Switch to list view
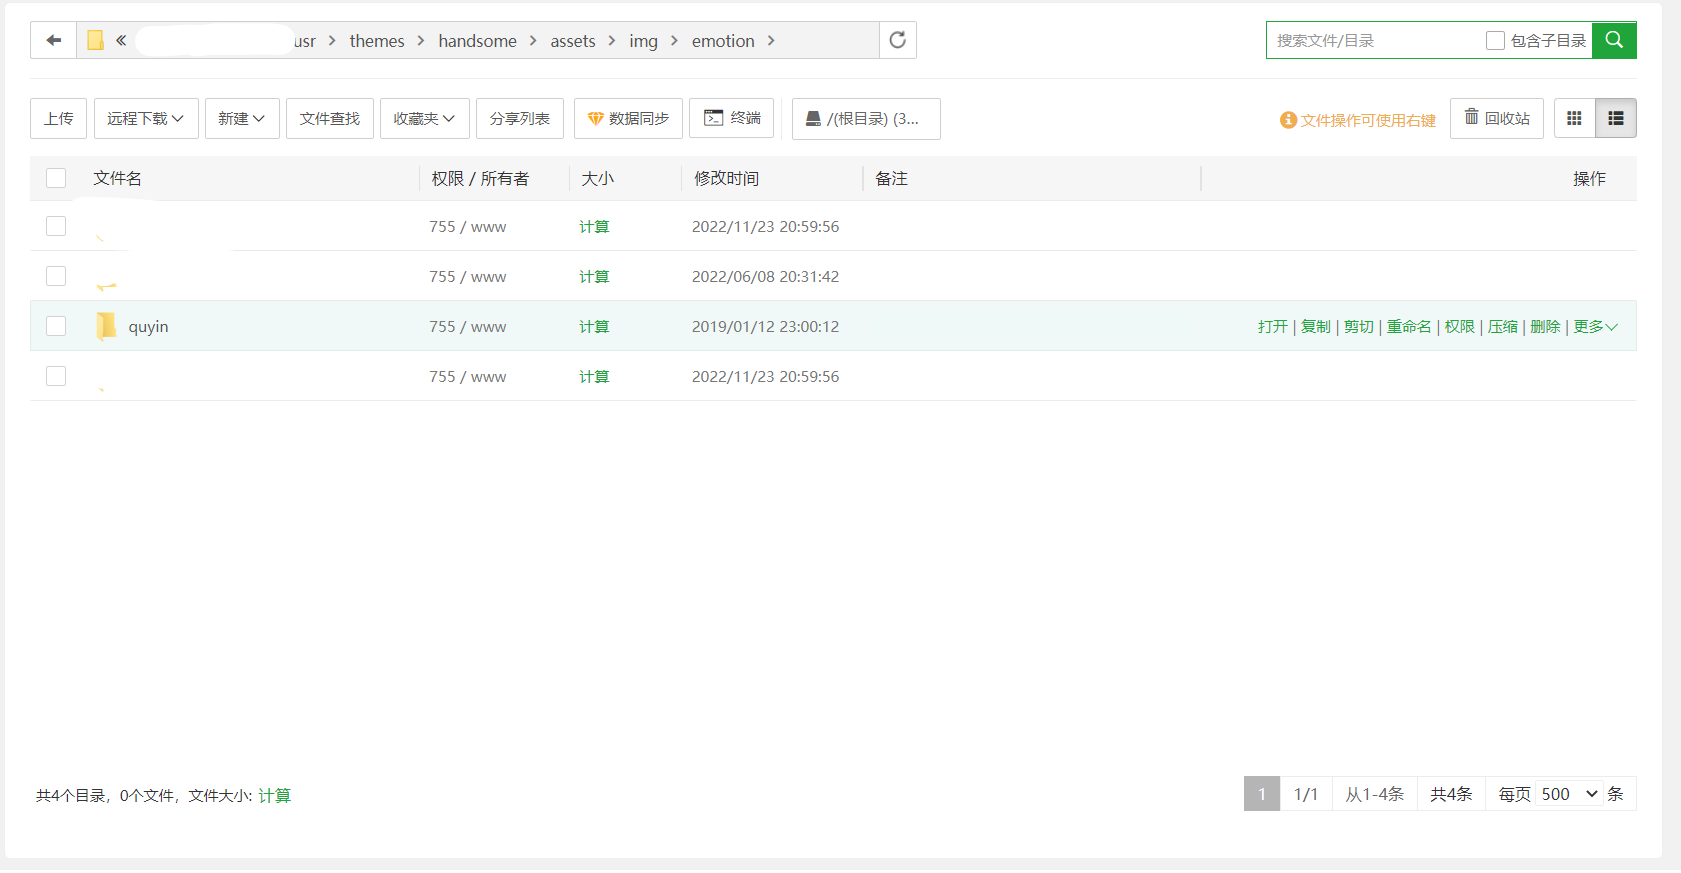This screenshot has width=1681, height=873. pos(1616,118)
